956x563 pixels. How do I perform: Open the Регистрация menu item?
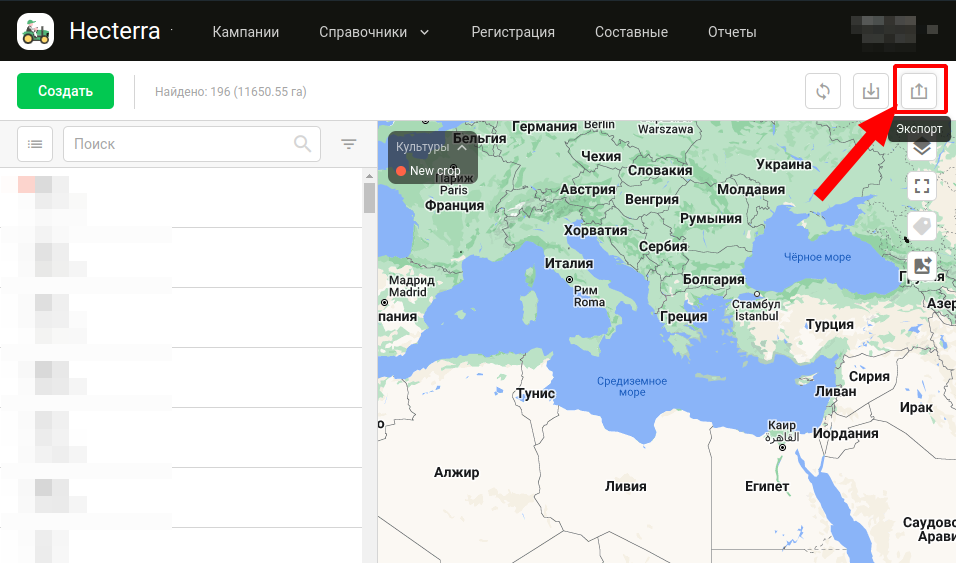[x=513, y=32]
